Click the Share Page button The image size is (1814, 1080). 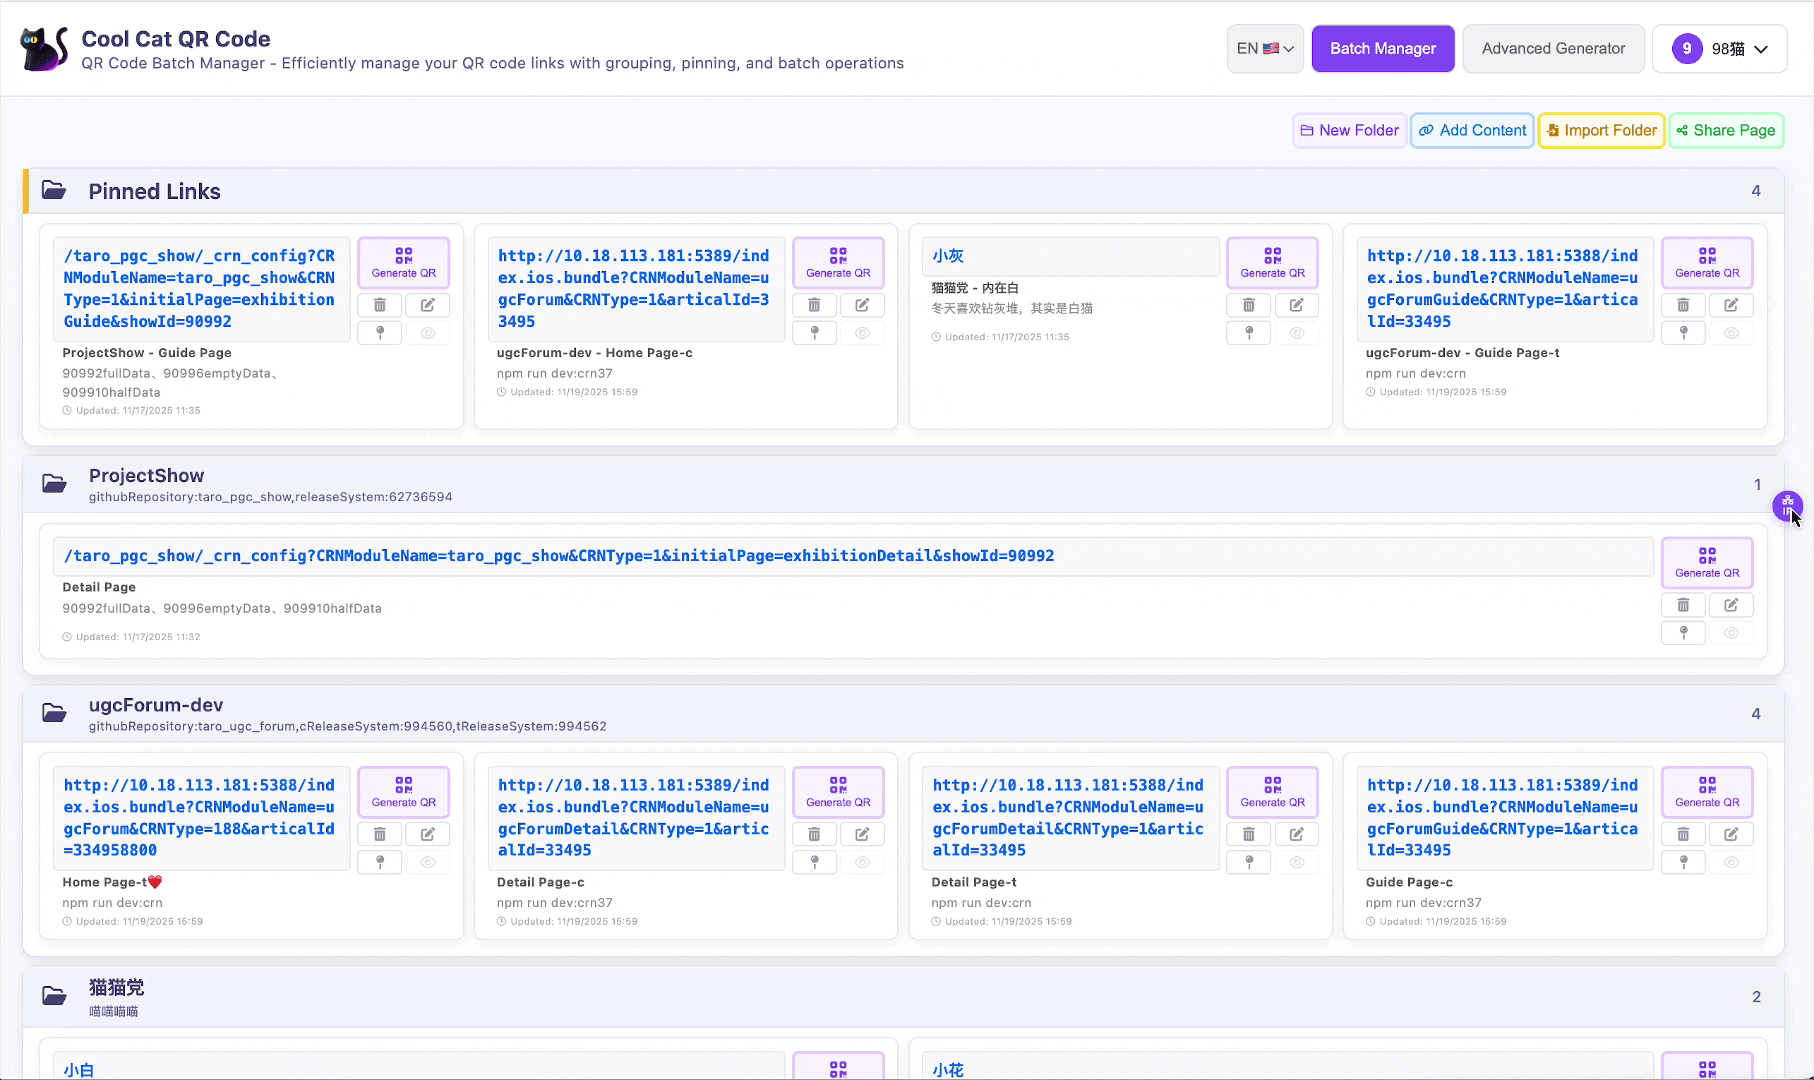click(1726, 131)
